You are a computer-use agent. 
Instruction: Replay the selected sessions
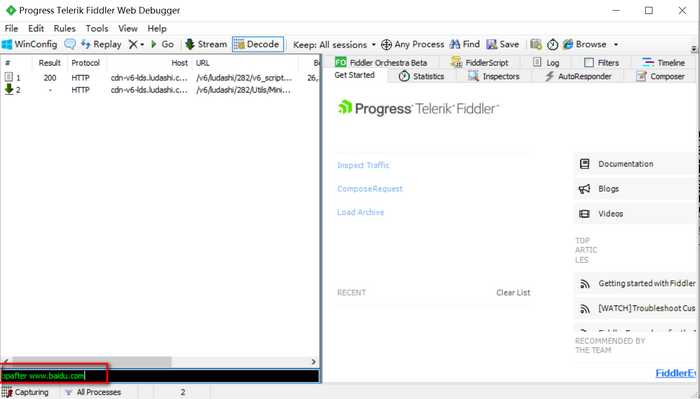[101, 44]
